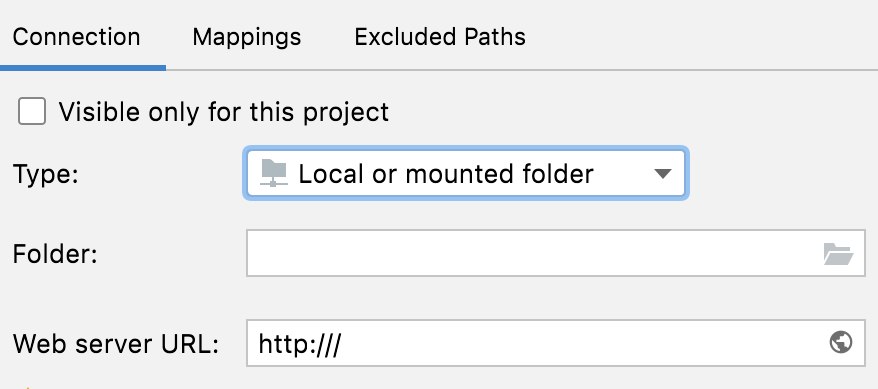878x389 pixels.
Task: Click the network folder icon in Type selector
Action: pyautogui.click(x=274, y=173)
